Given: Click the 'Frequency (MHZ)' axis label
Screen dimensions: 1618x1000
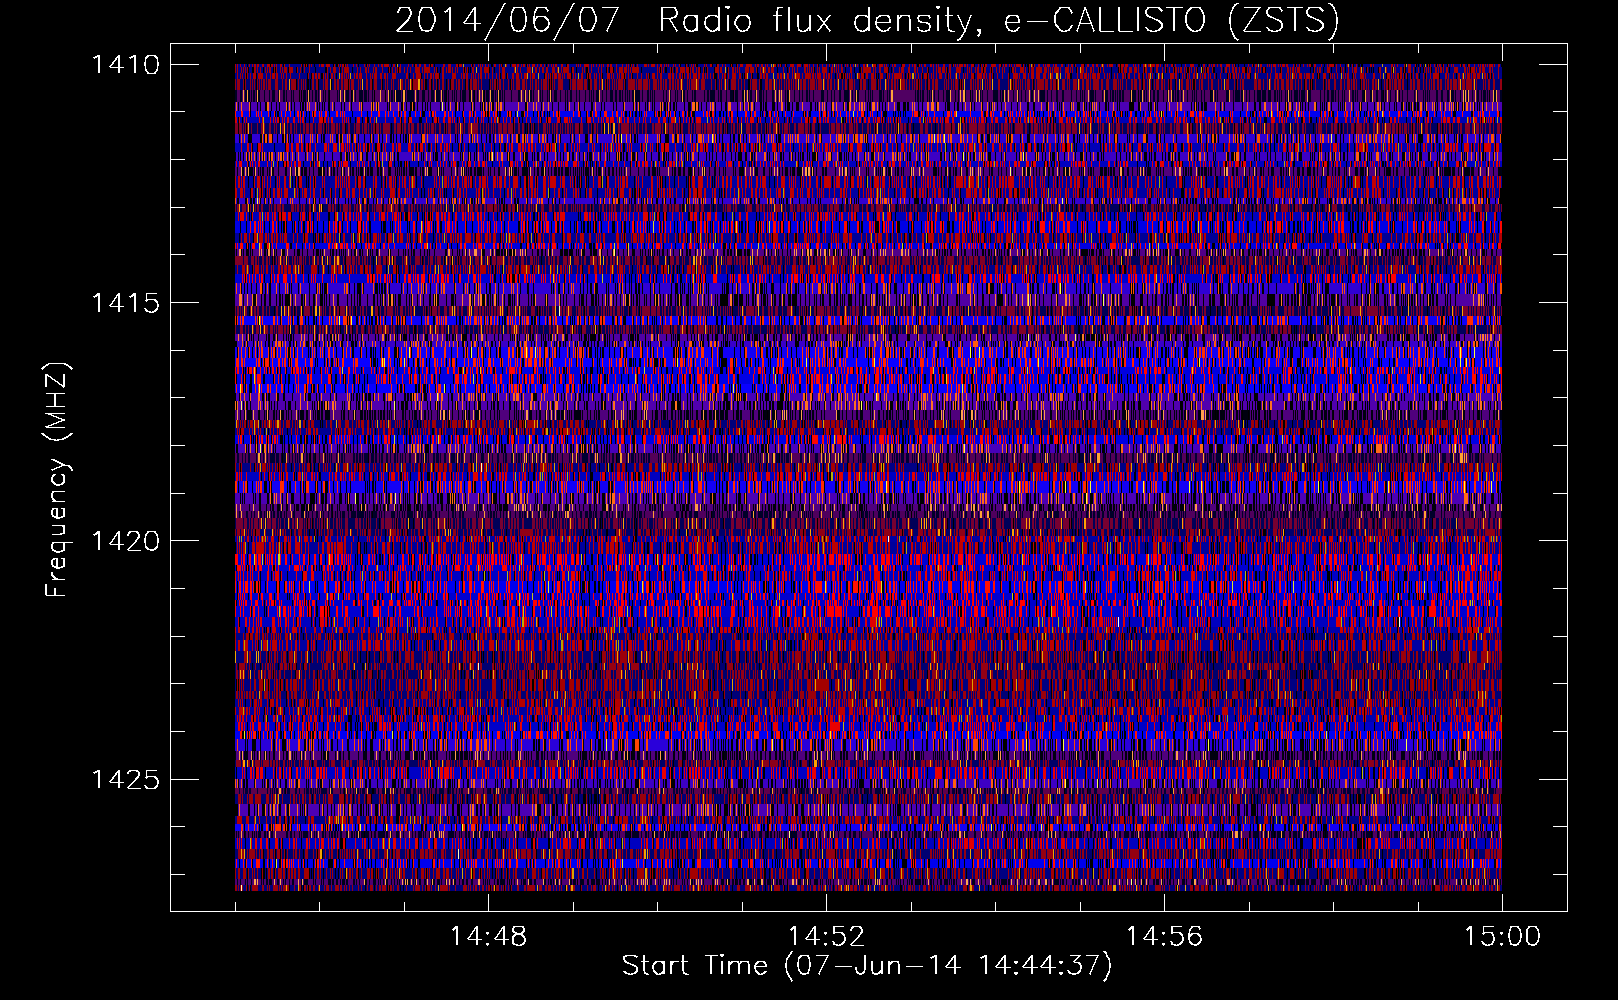Looking at the screenshot, I should point(58,479).
